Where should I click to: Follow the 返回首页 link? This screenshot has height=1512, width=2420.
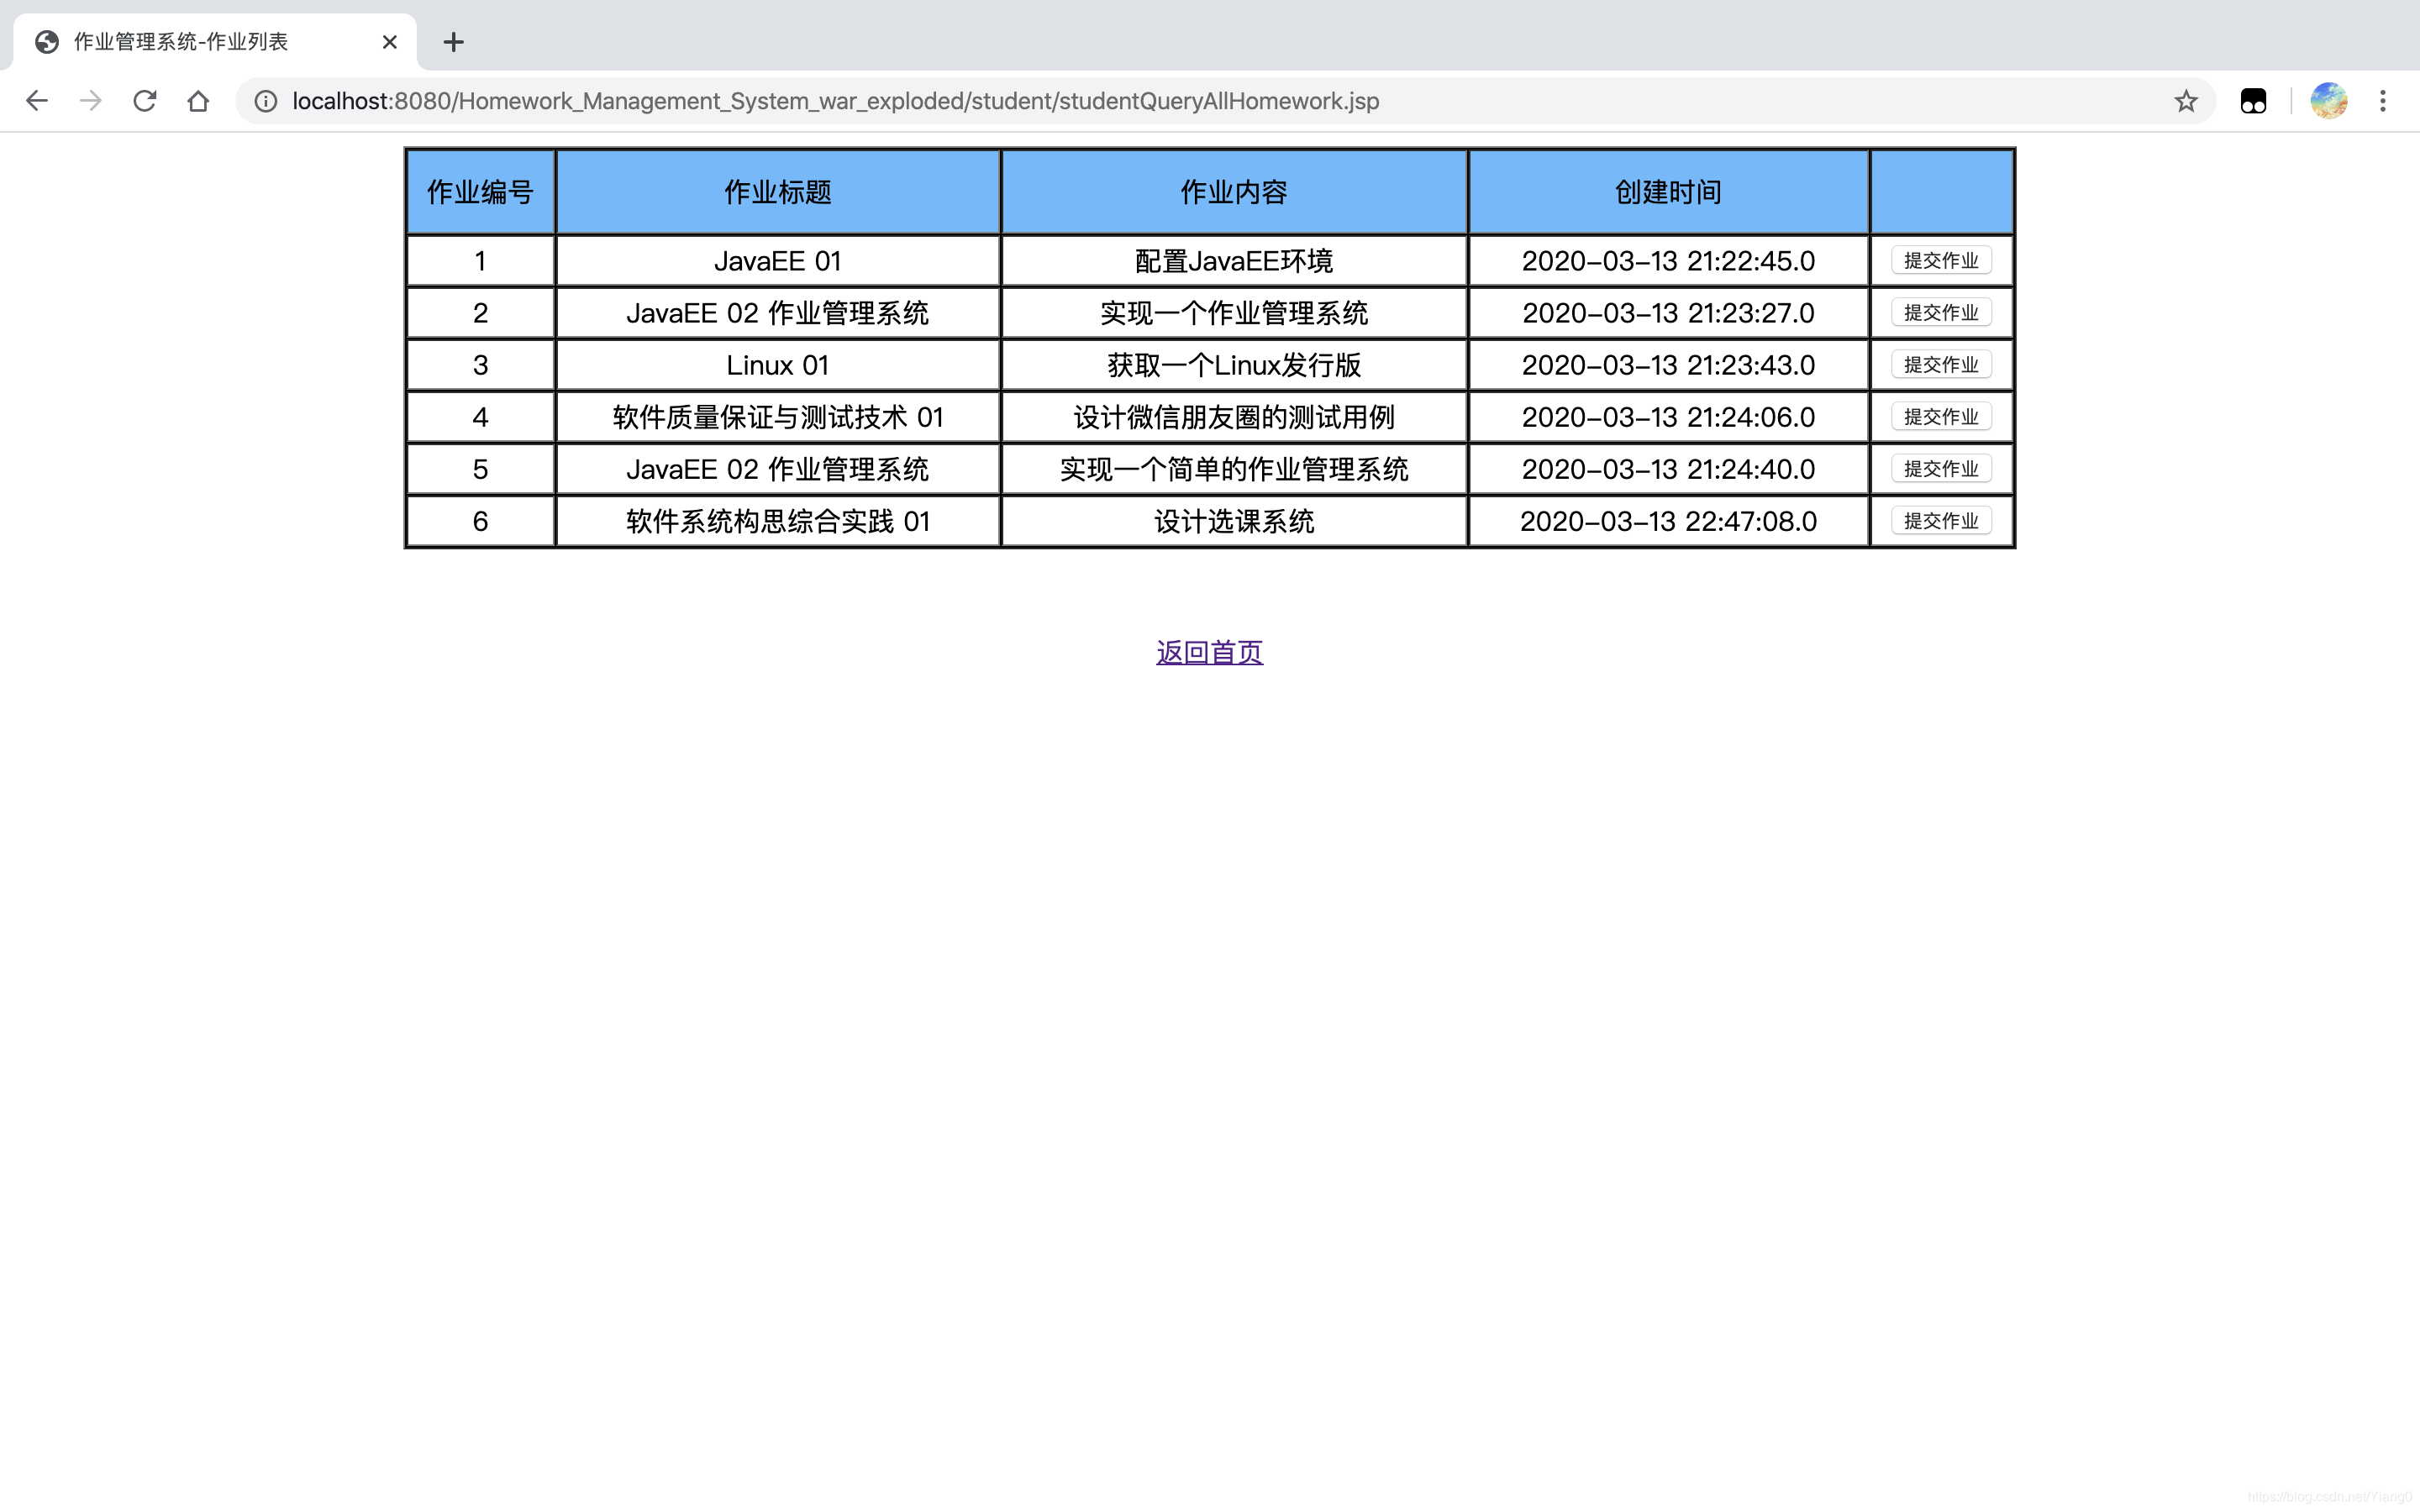point(1210,653)
